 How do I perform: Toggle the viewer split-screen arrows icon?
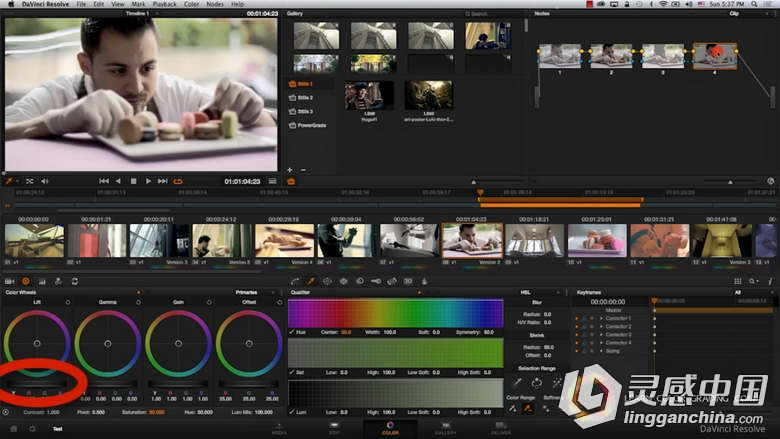[30, 181]
